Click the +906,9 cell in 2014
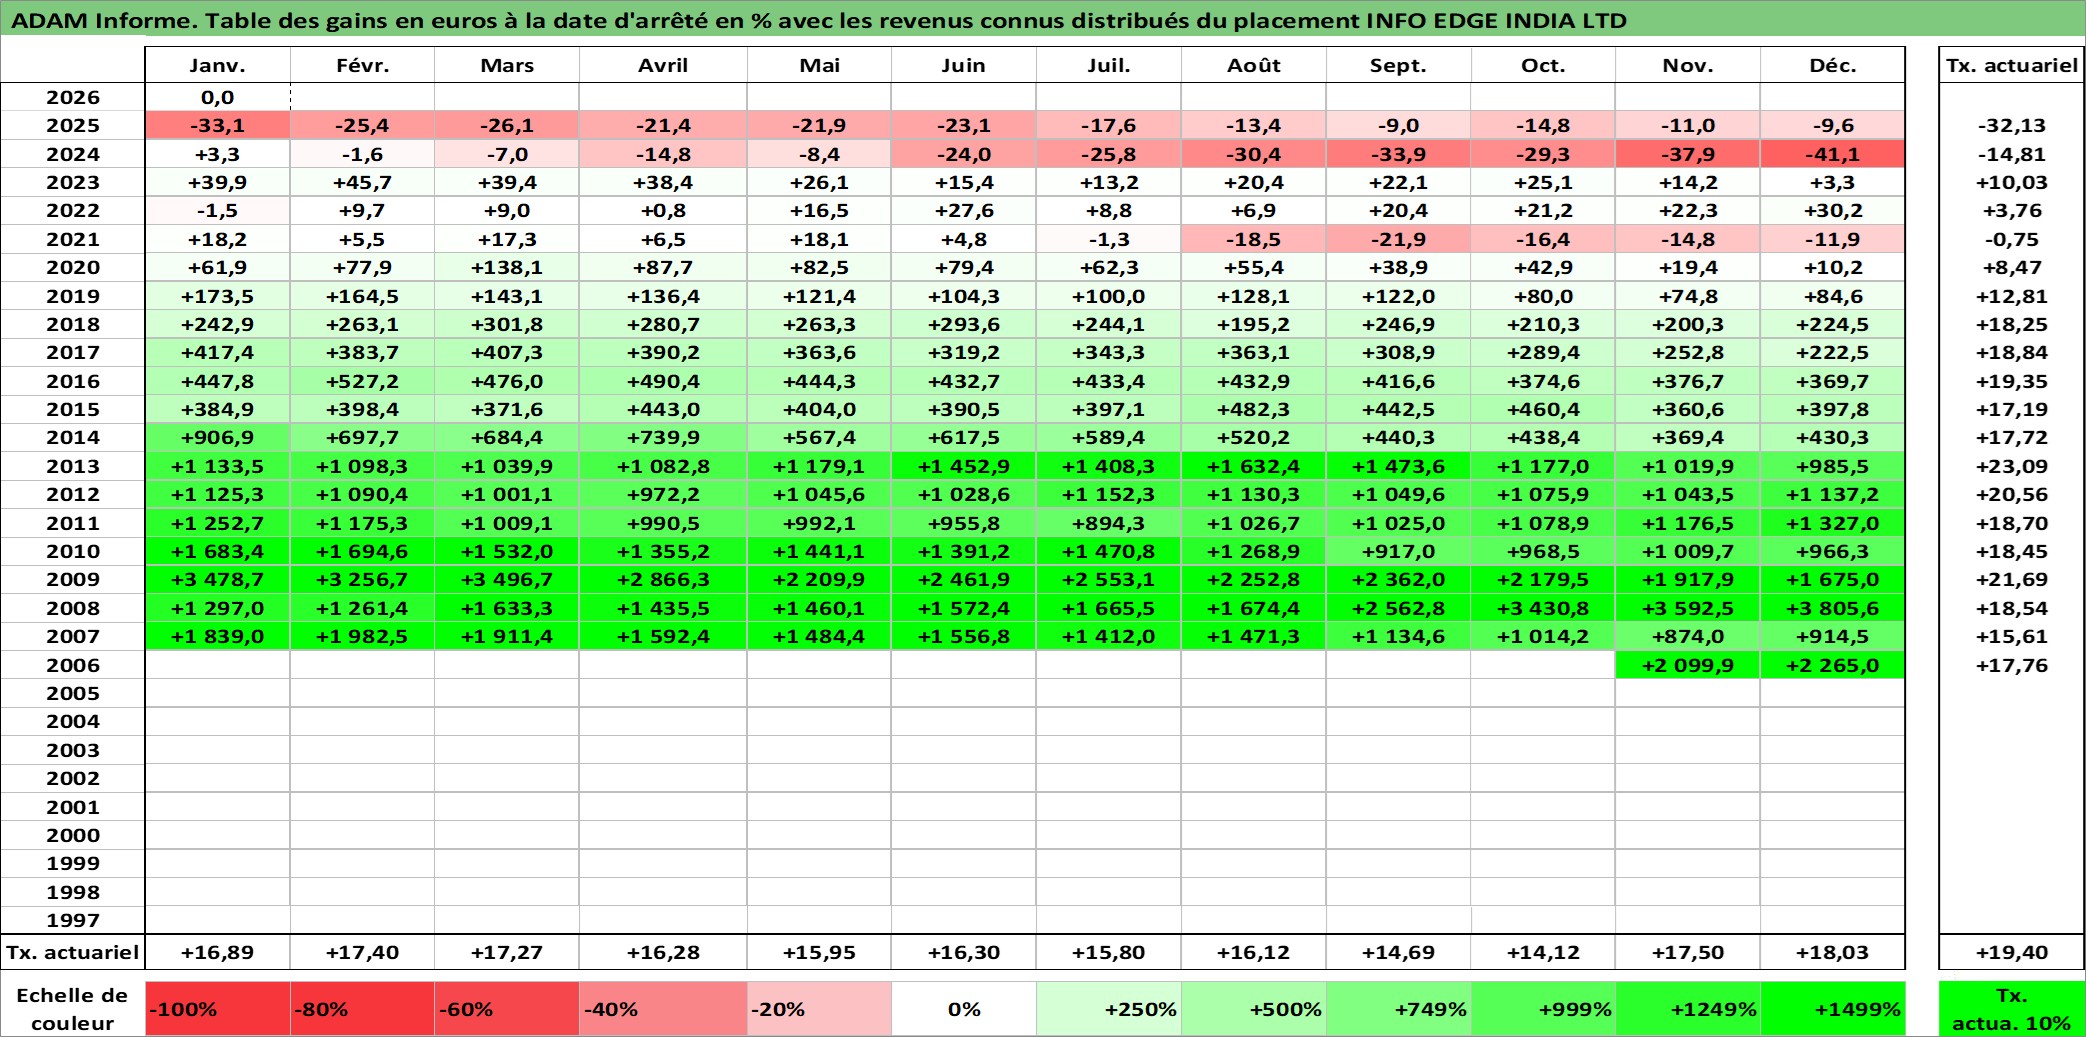This screenshot has width=2086, height=1037. pyautogui.click(x=218, y=437)
